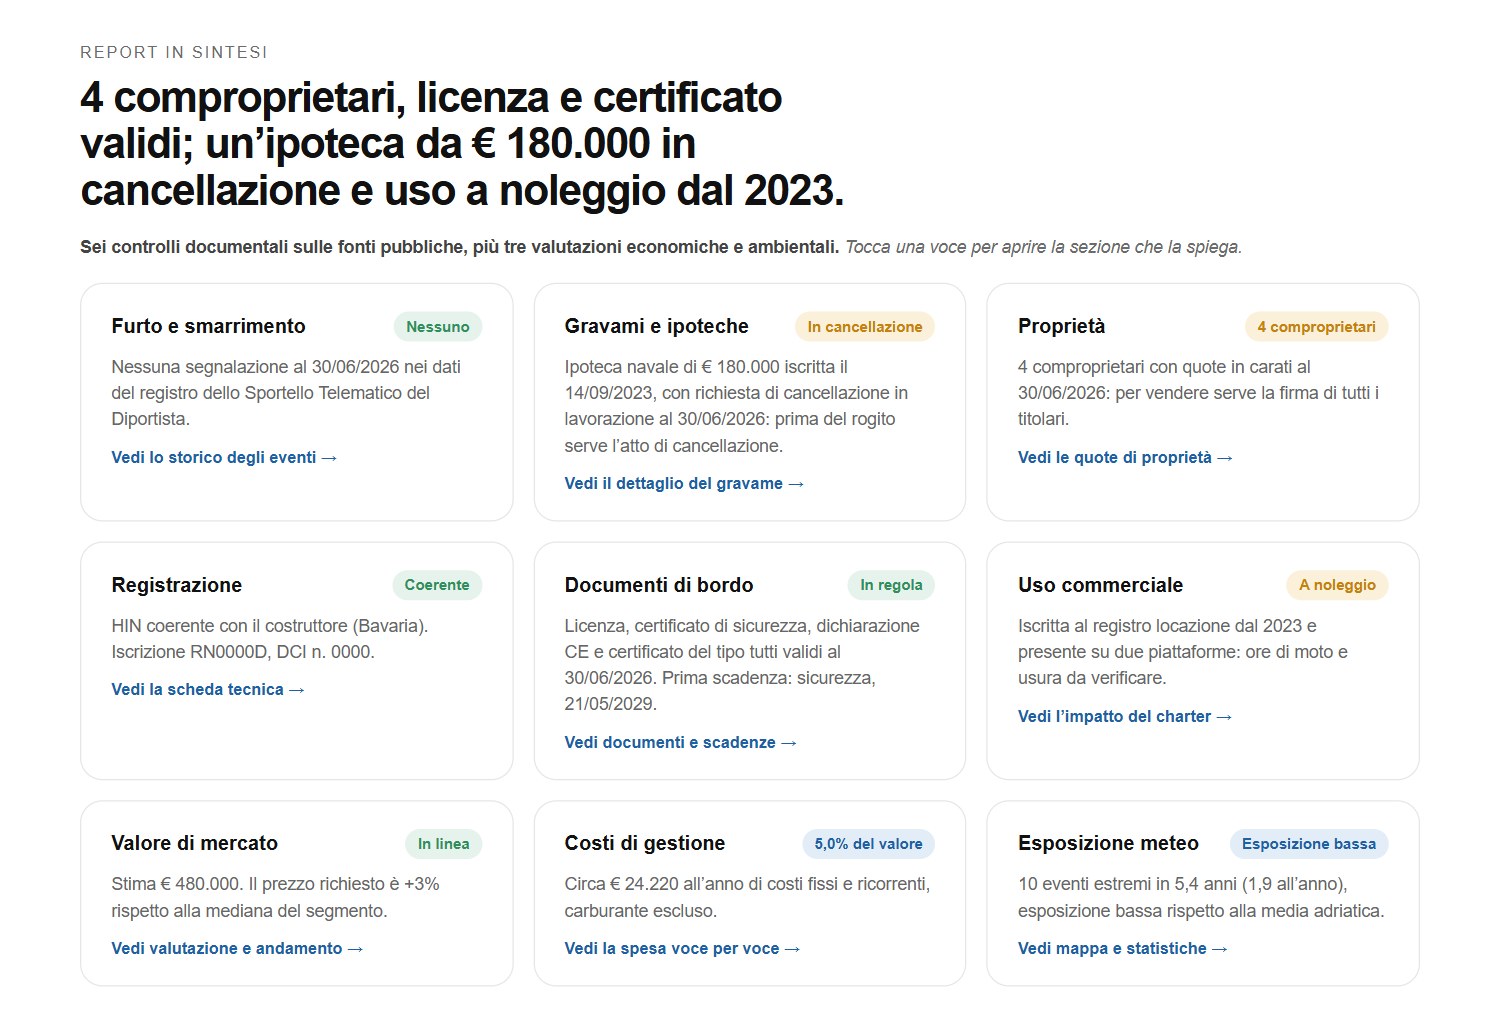Screen dimensions: 1500x1023
Task: Follow 'Vedi il dettaglio del gravame' link
Action: coord(684,483)
